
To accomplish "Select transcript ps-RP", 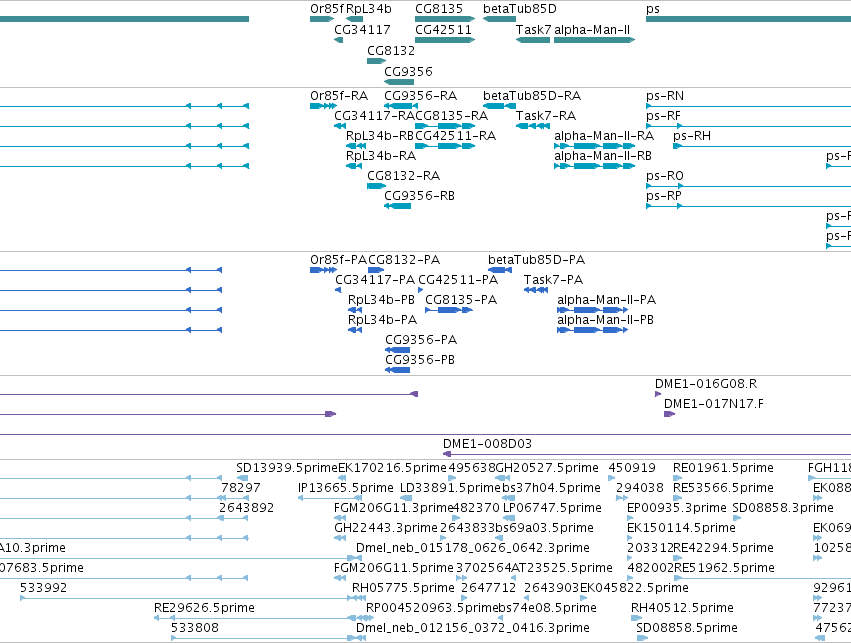I will 664,196.
